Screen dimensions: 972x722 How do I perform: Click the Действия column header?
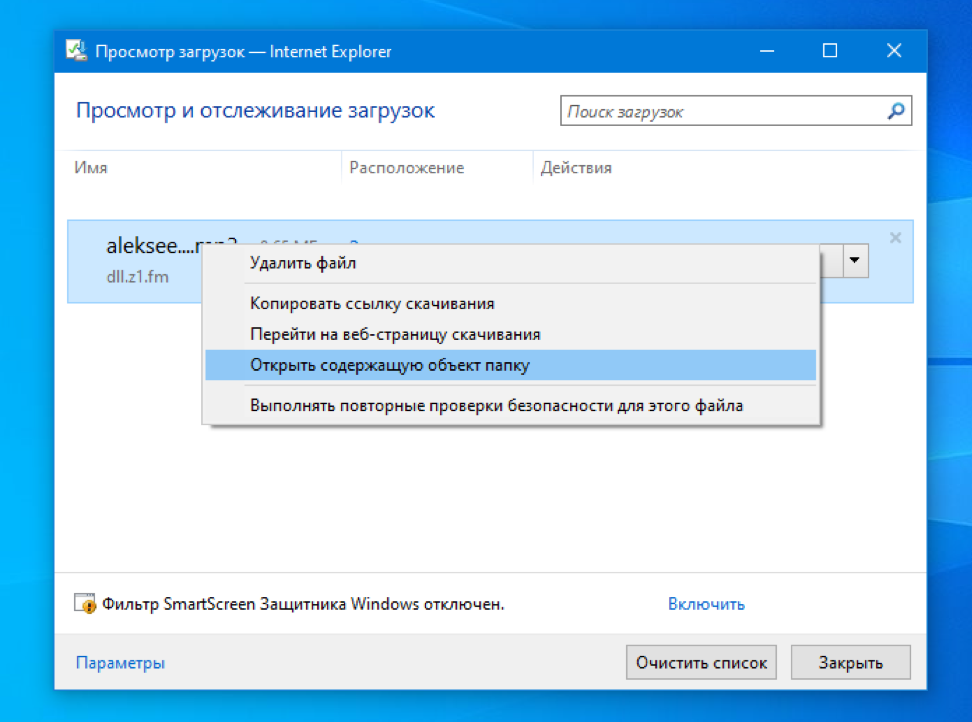[x=576, y=168]
